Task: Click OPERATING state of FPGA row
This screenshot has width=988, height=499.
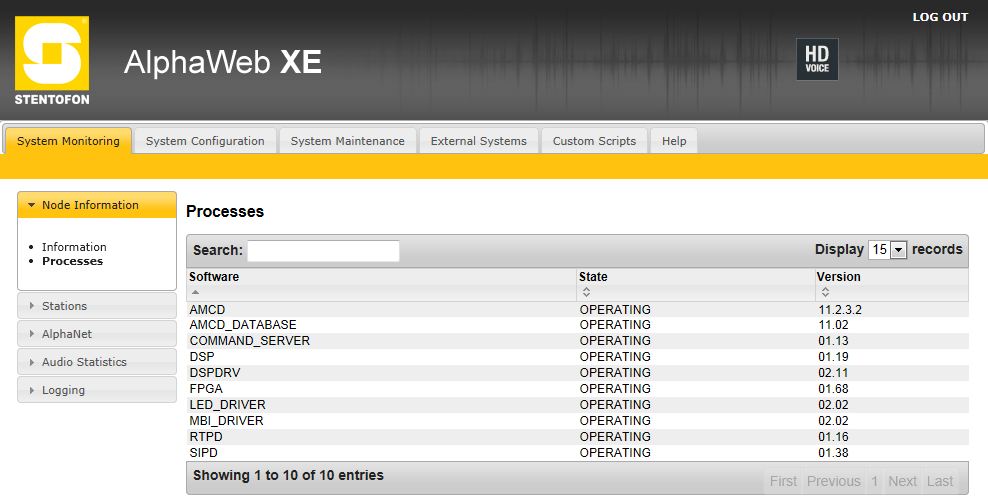Action: point(615,389)
